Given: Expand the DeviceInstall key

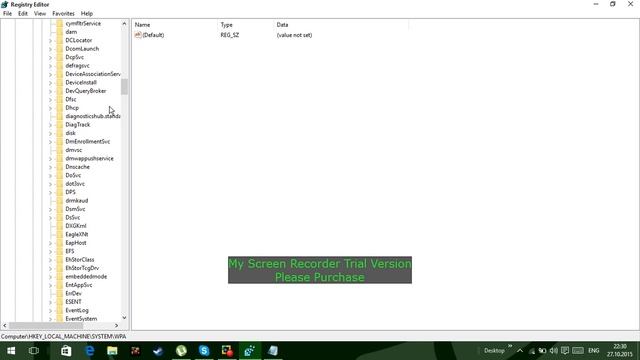Looking at the screenshot, I should (x=51, y=83).
